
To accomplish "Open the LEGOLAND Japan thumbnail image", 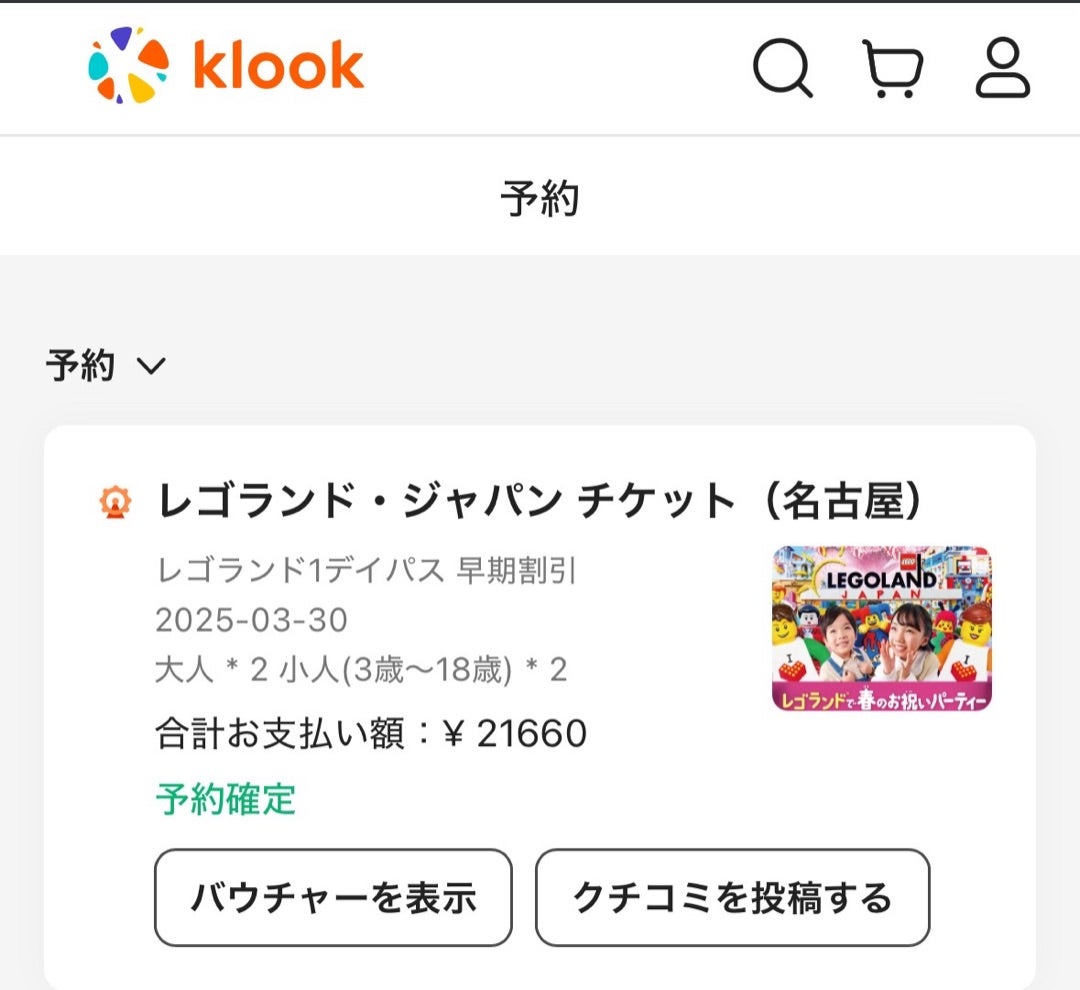I will coord(882,628).
